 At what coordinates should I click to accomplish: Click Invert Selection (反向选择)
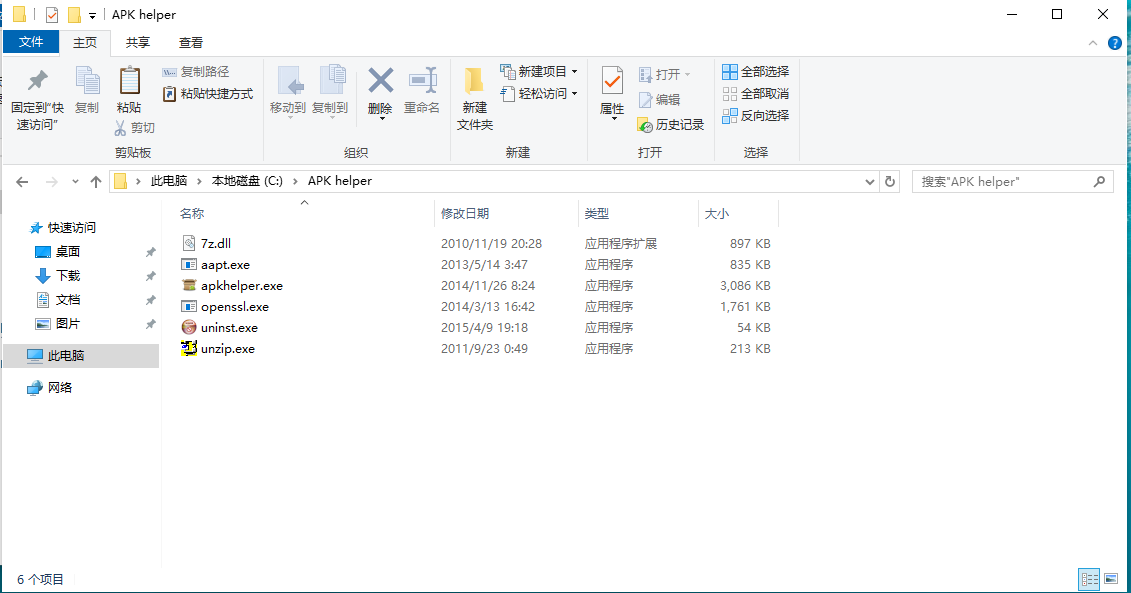756,115
